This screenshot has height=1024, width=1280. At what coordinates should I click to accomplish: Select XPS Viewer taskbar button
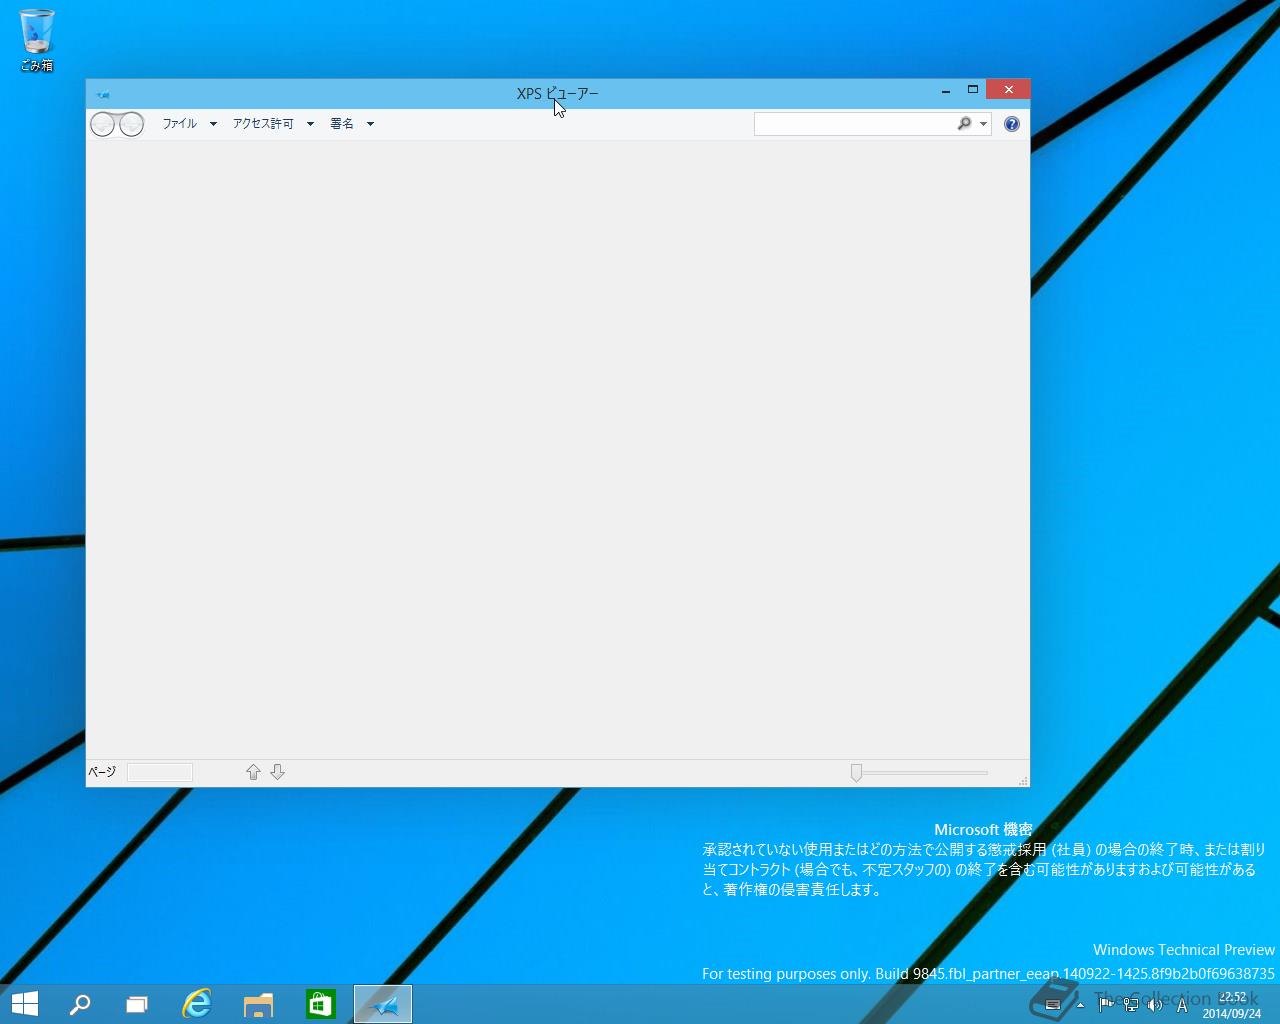pyautogui.click(x=383, y=1004)
